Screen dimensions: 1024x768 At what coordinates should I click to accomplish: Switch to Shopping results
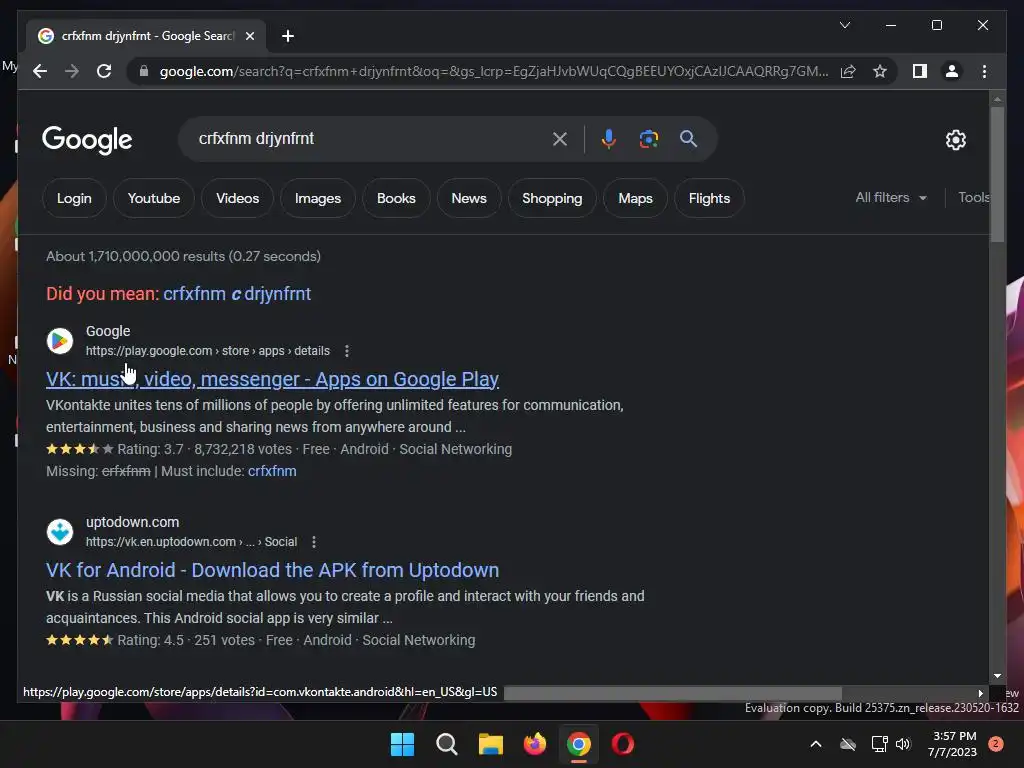point(552,198)
